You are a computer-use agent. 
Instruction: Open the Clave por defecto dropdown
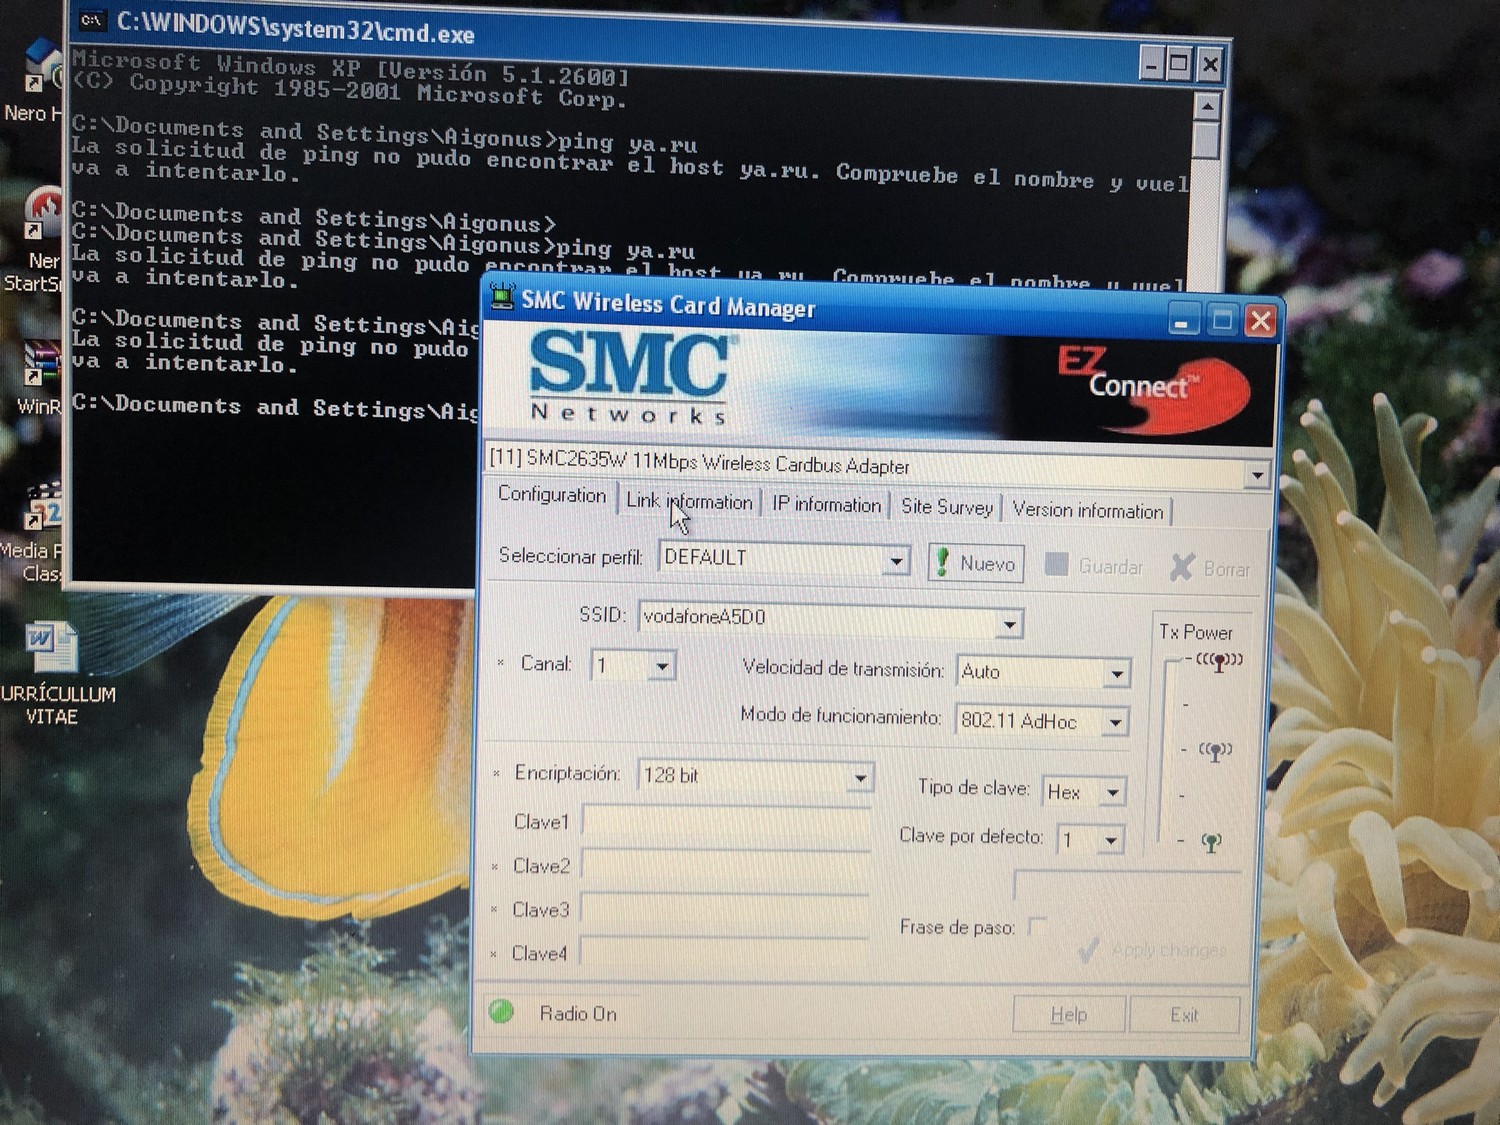tap(1110, 840)
